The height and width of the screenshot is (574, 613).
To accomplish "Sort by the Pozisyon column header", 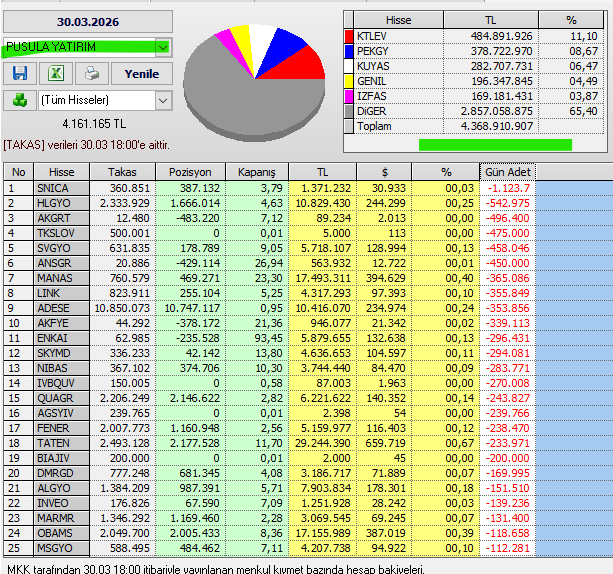I will pos(190,172).
